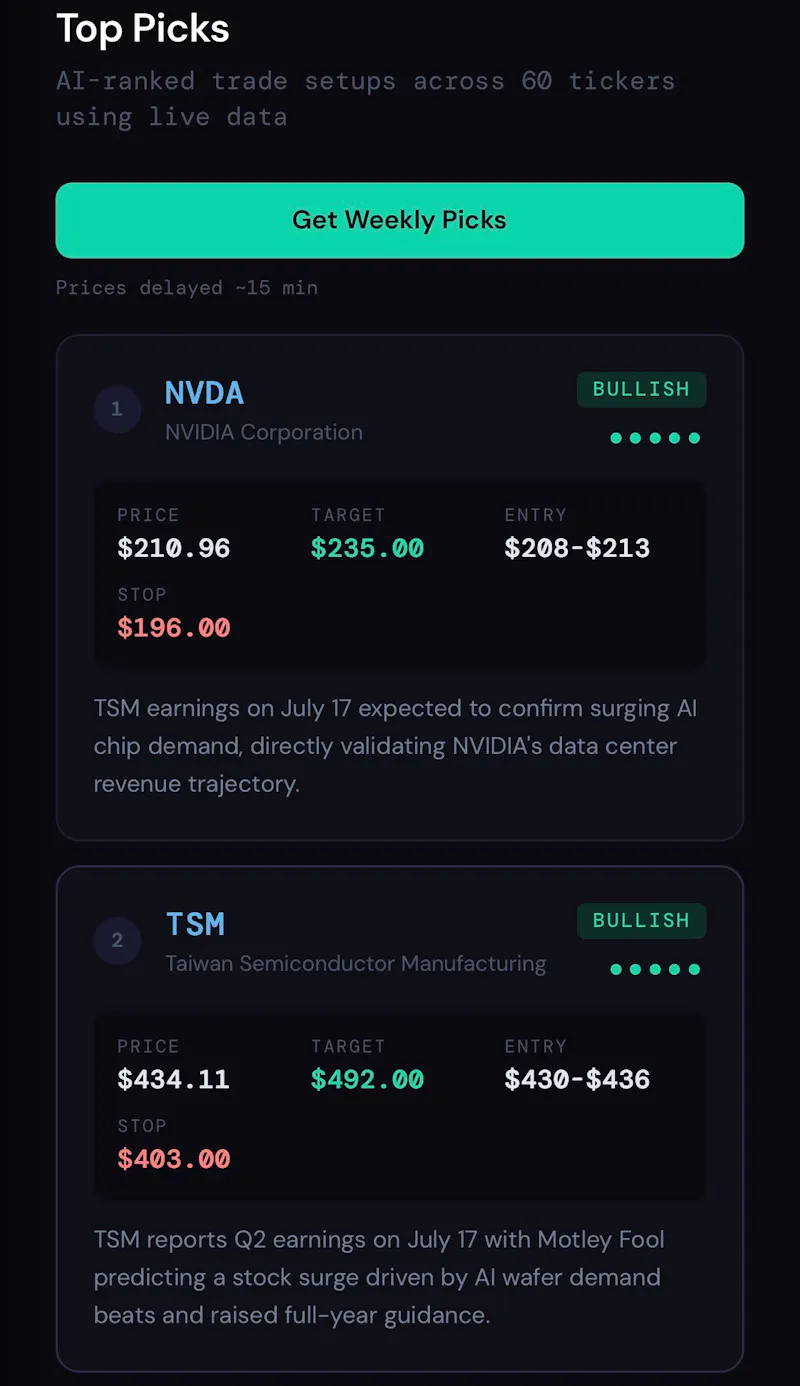Select TSM stop price $403.00
This screenshot has width=800, height=1386.
(174, 1159)
